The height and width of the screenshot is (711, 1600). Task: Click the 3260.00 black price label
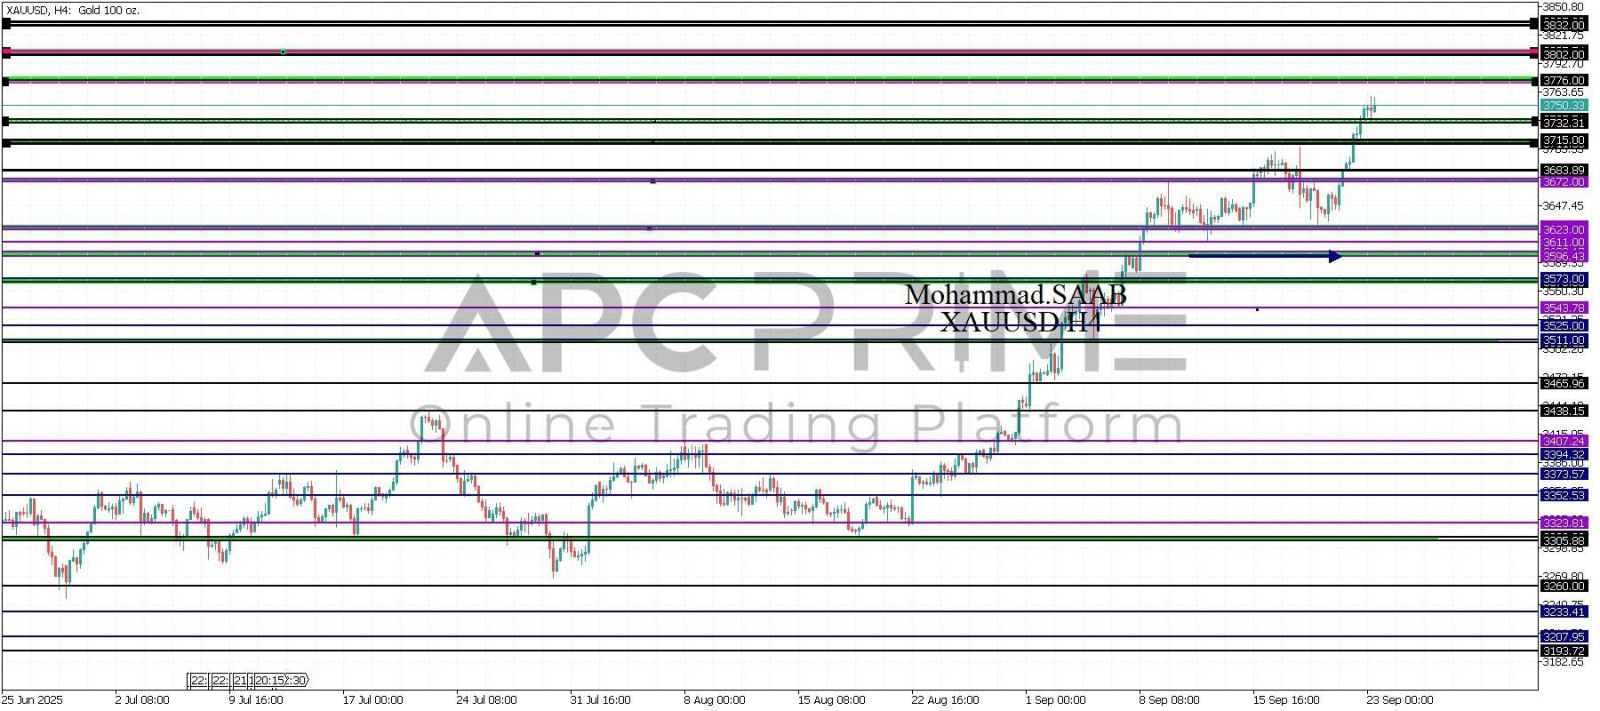point(1563,586)
